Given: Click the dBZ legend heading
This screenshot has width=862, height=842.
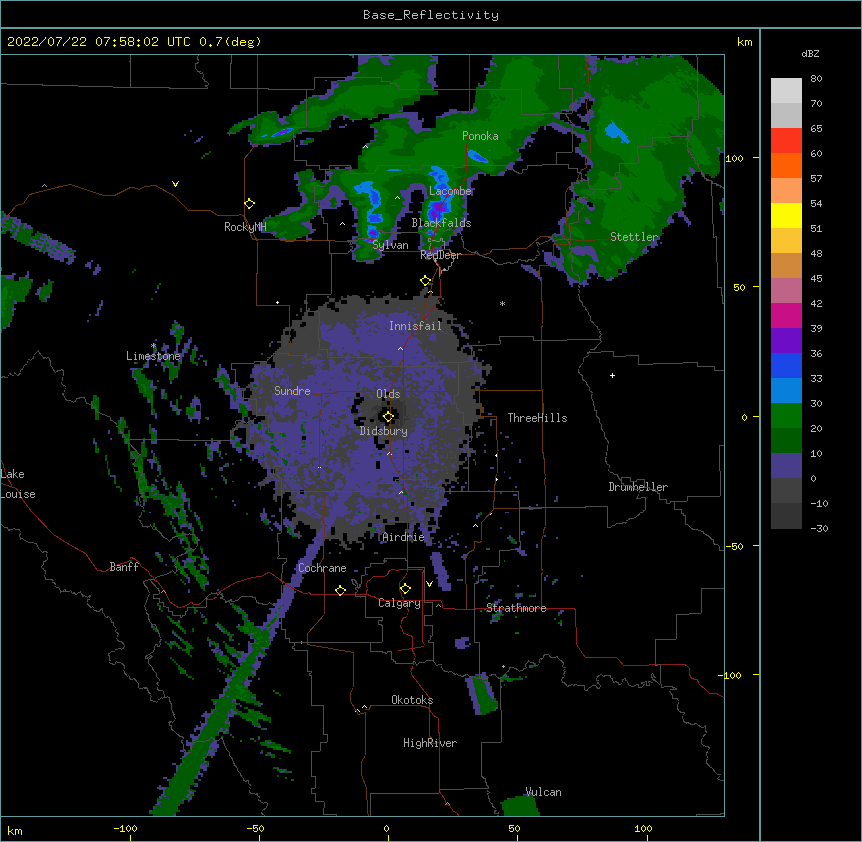Looking at the screenshot, I should 810,54.
